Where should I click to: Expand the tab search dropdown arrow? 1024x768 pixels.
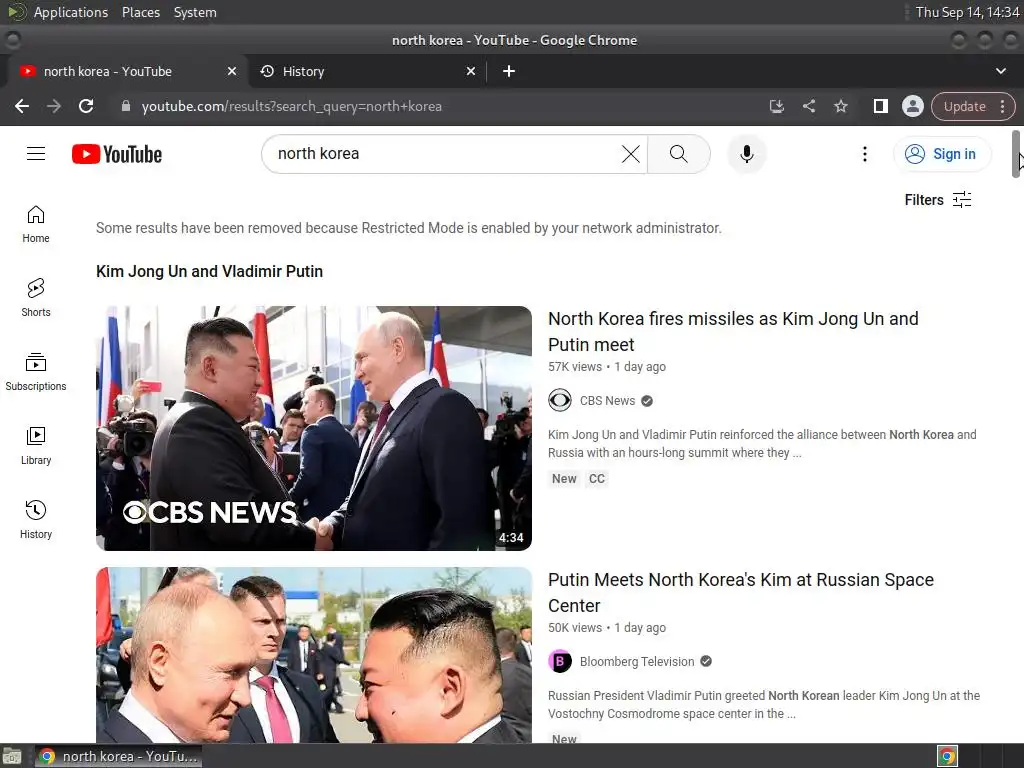point(1000,71)
